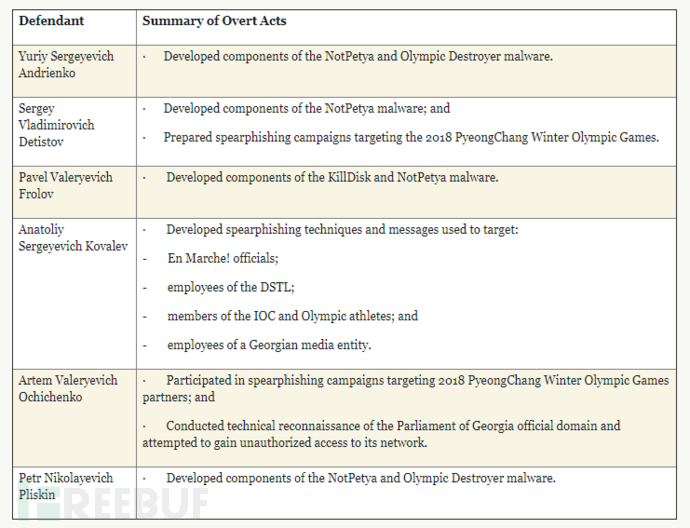Select defendant Artem Valeryevich Ochichenko
The image size is (690, 528).
point(68,389)
